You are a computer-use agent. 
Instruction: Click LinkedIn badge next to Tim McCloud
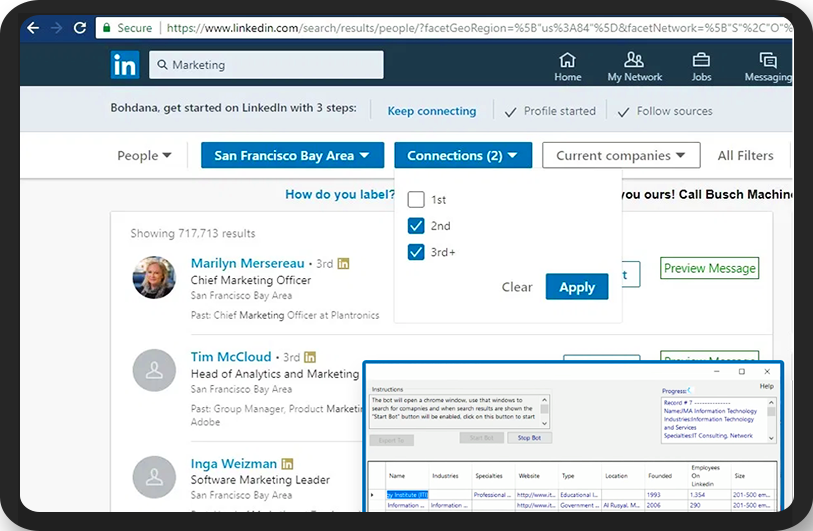click(x=310, y=357)
